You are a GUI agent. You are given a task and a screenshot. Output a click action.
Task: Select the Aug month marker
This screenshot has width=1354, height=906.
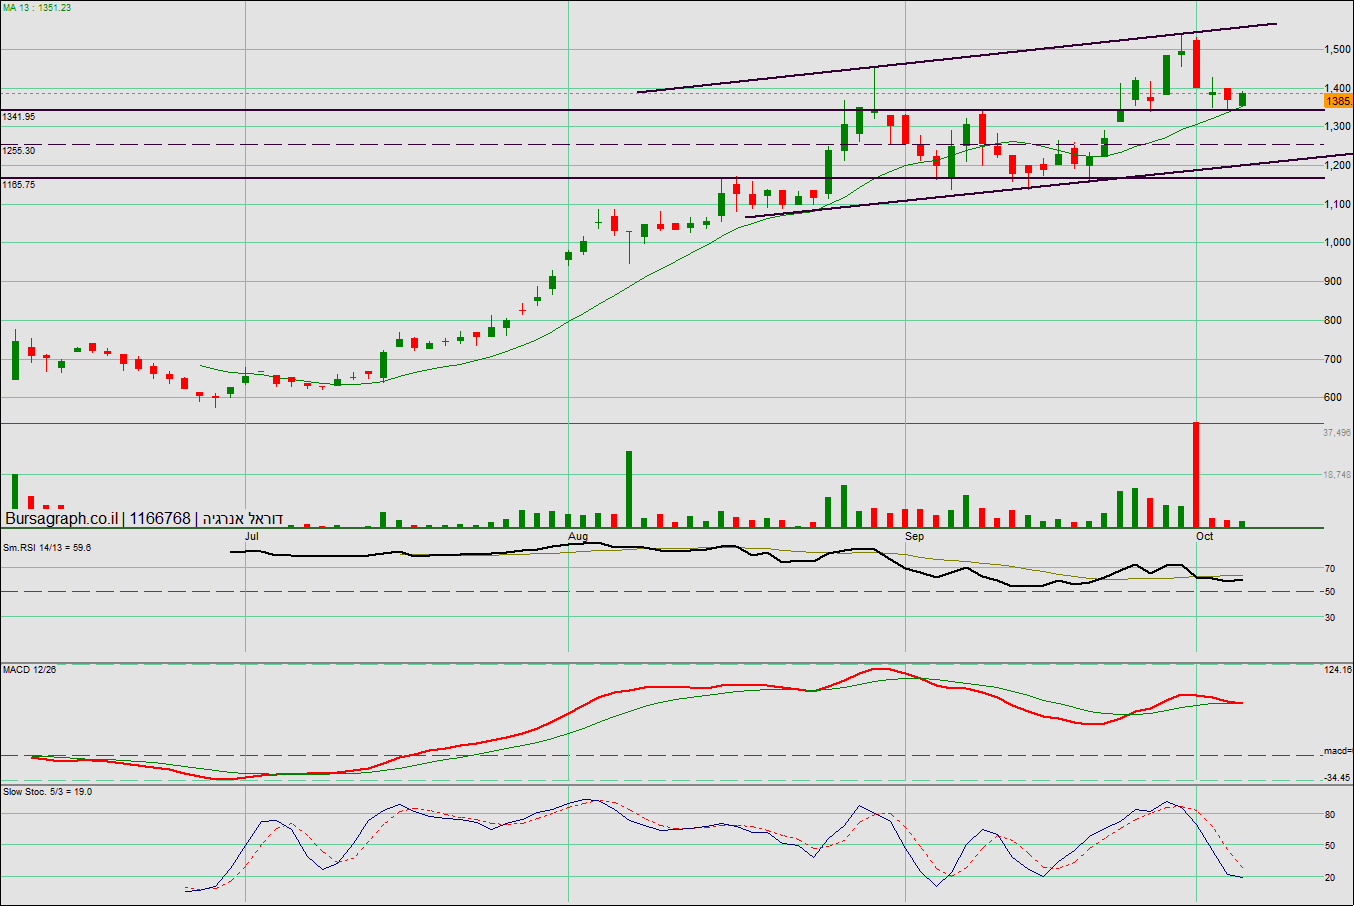coord(578,537)
